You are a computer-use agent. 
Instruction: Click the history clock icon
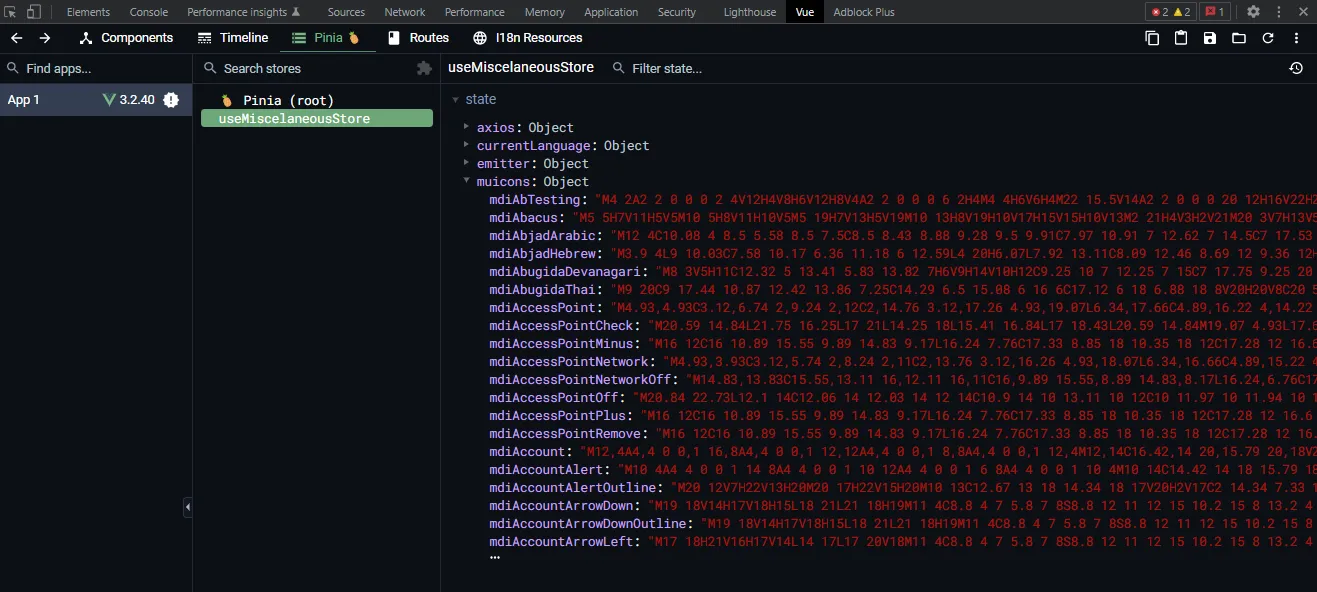tap(1296, 68)
